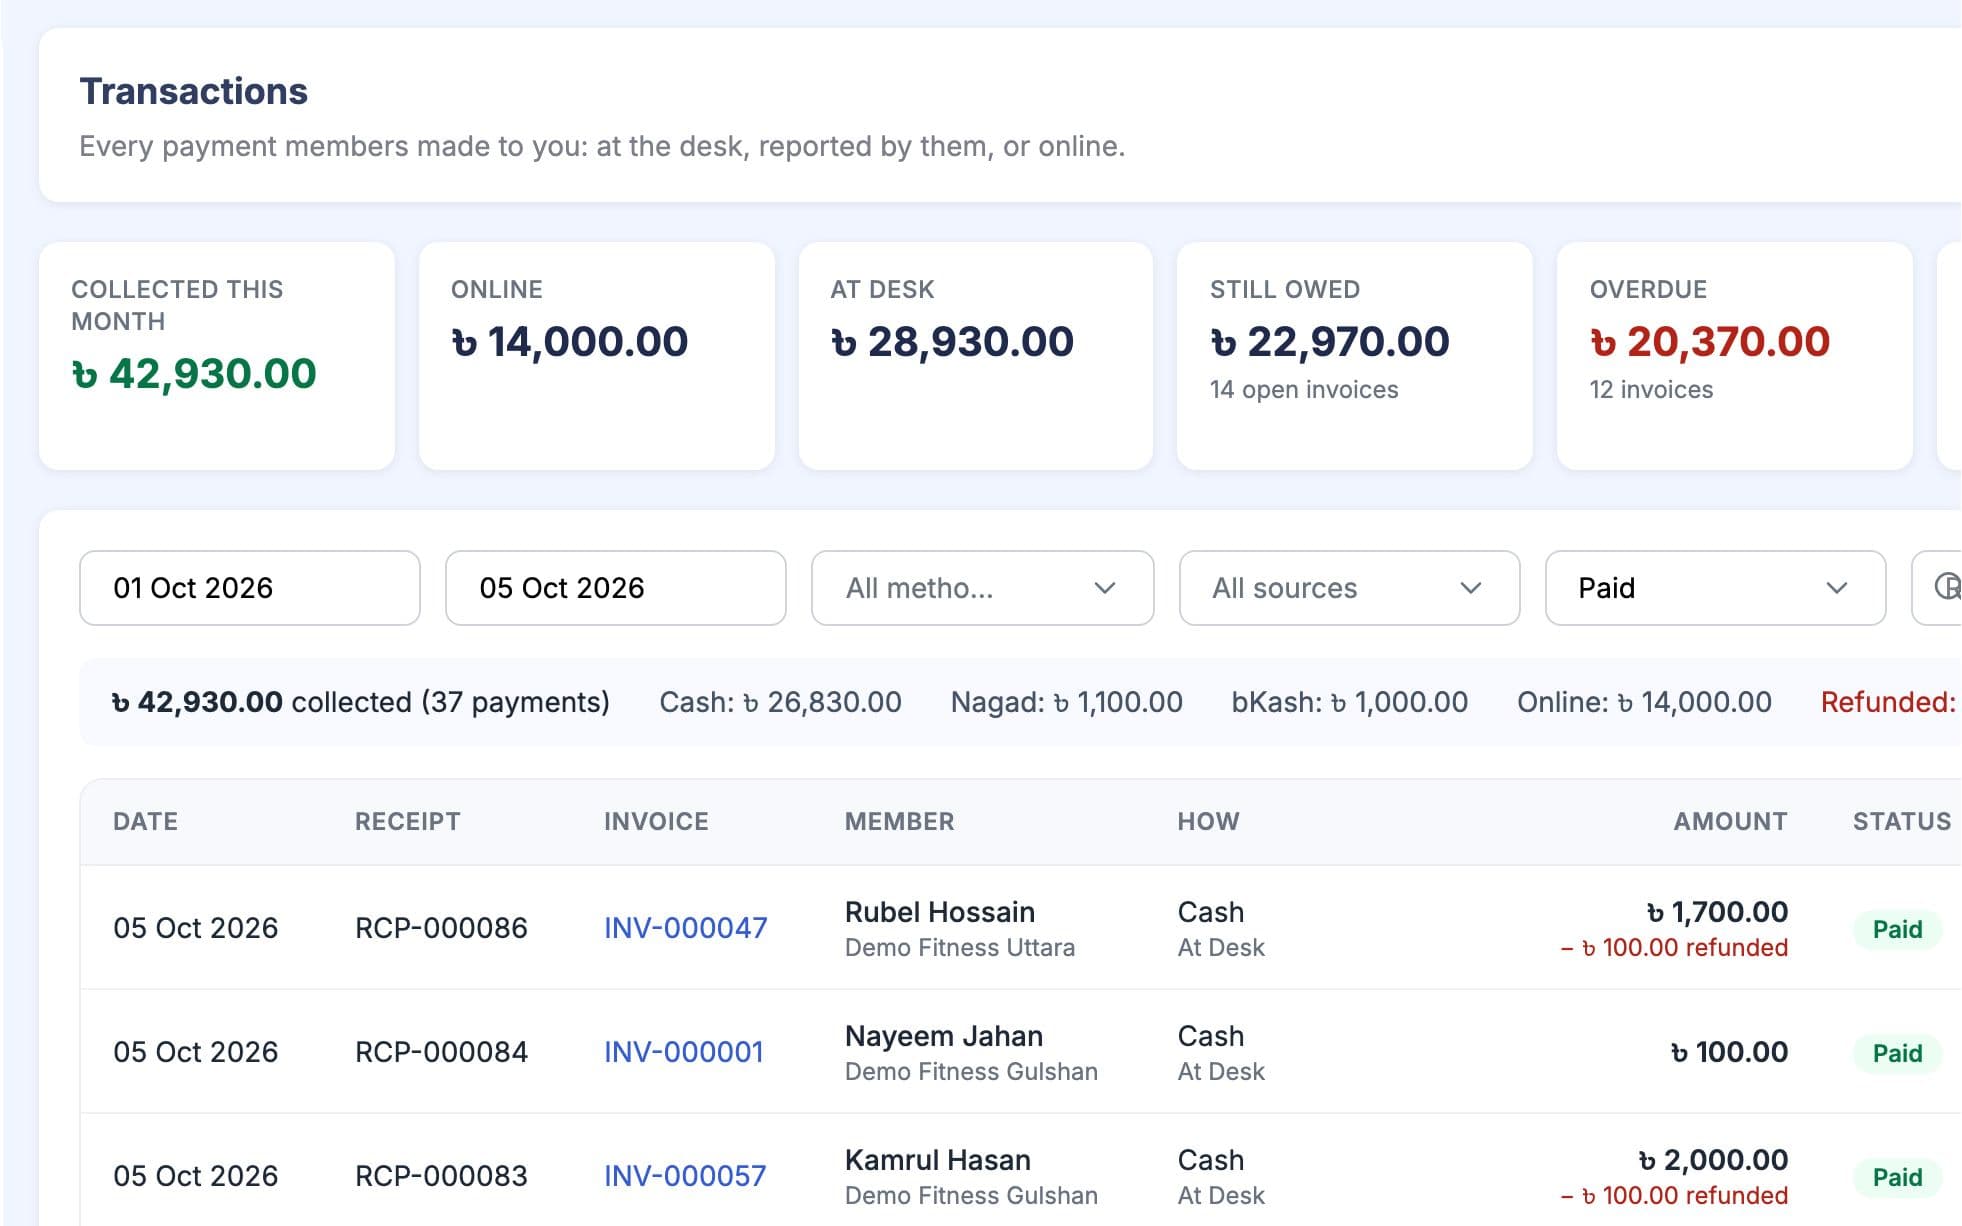1962x1226 pixels.
Task: Click the Overdue ৳ 20,370.00 card
Action: (x=1735, y=356)
